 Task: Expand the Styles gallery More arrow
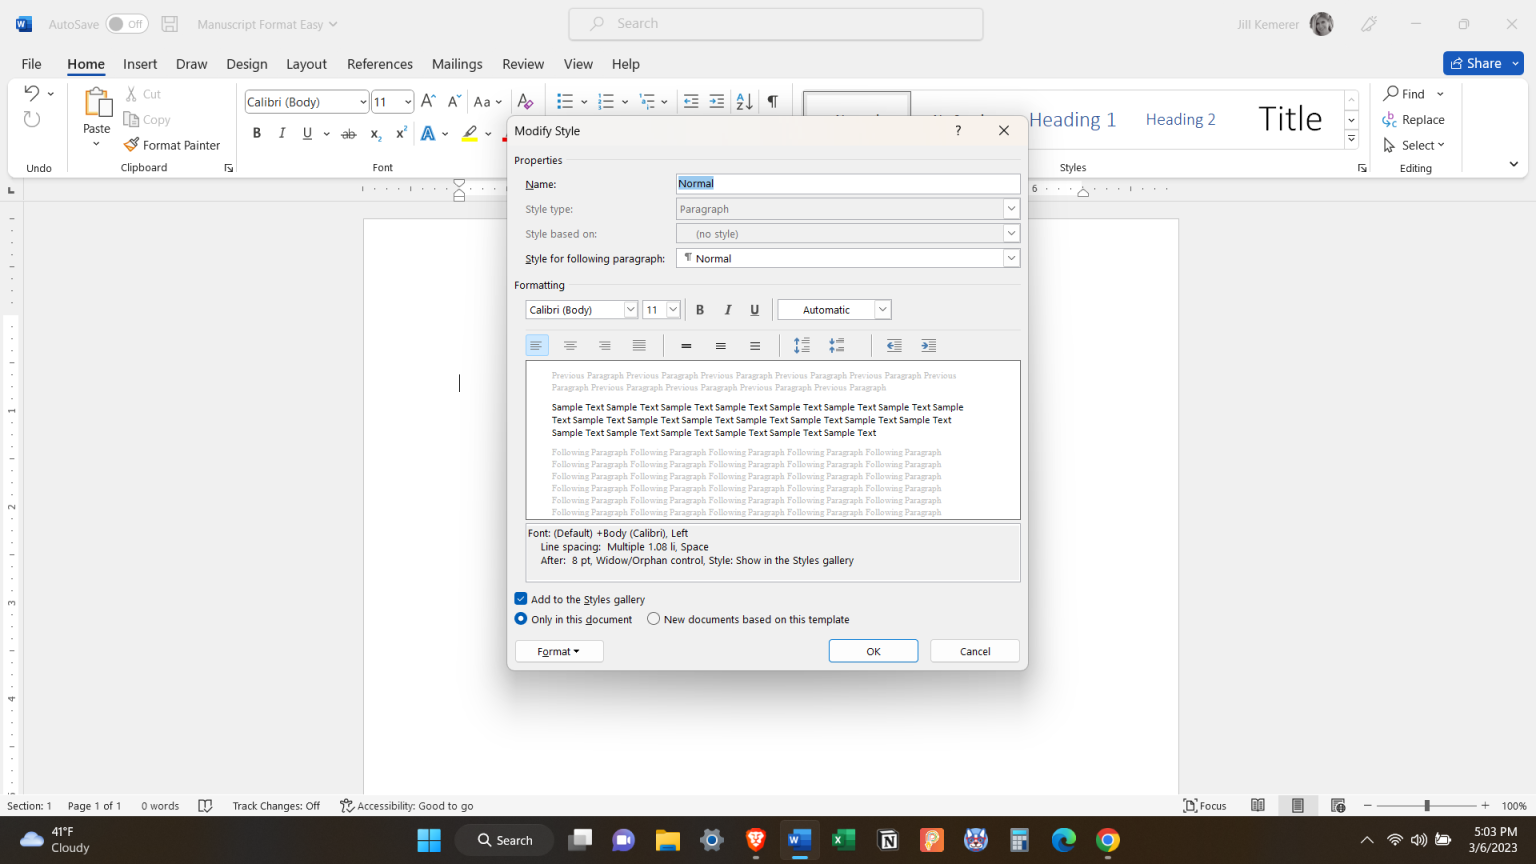pos(1351,139)
